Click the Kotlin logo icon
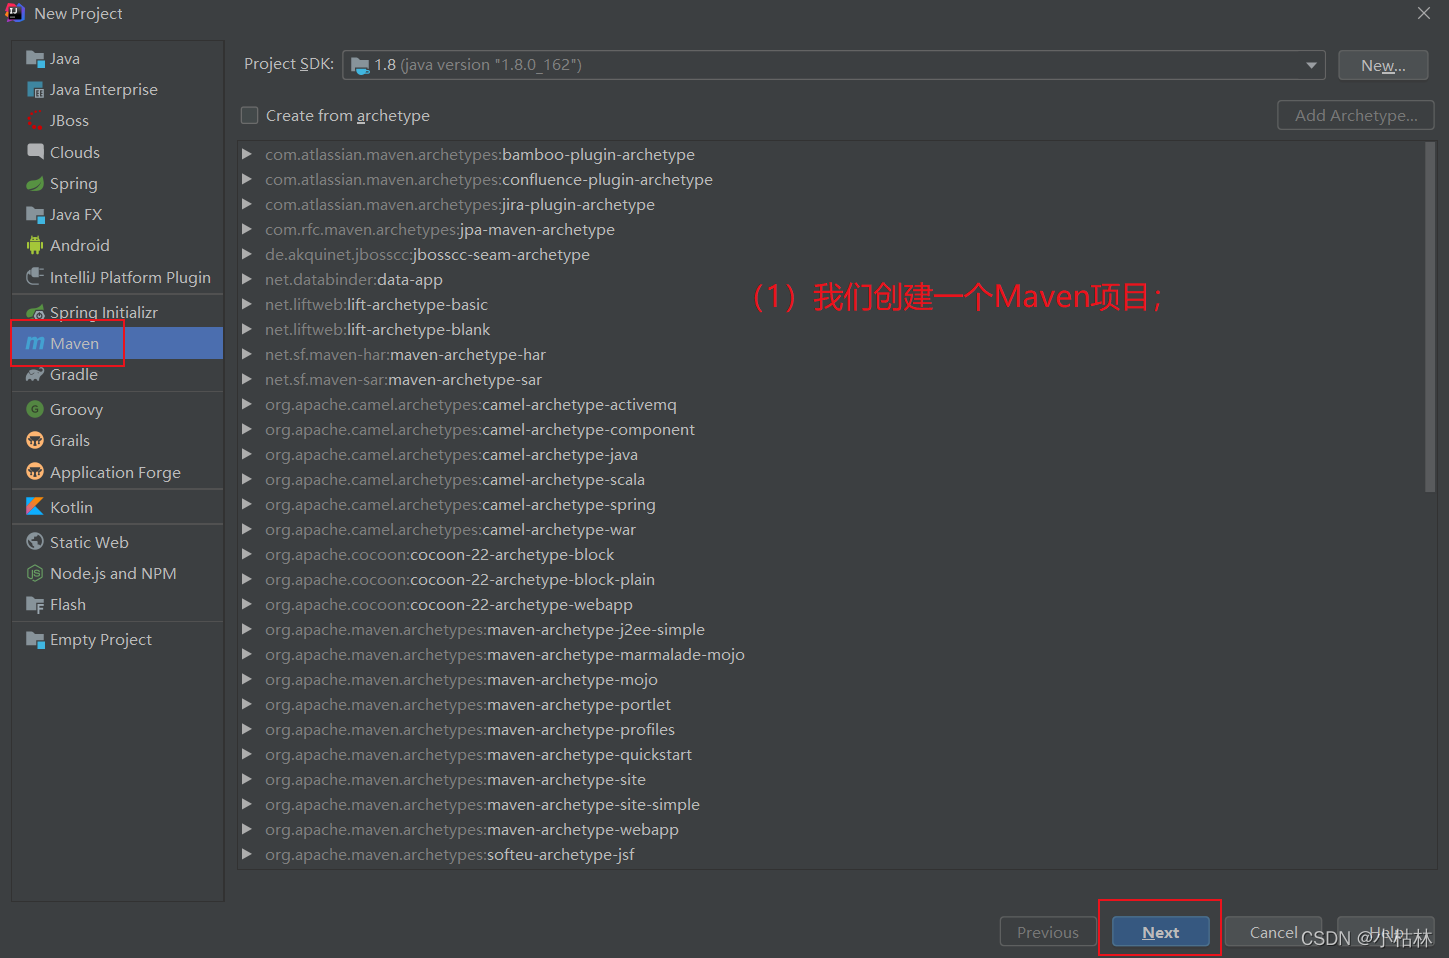Viewport: 1449px width, 958px height. pos(35,507)
